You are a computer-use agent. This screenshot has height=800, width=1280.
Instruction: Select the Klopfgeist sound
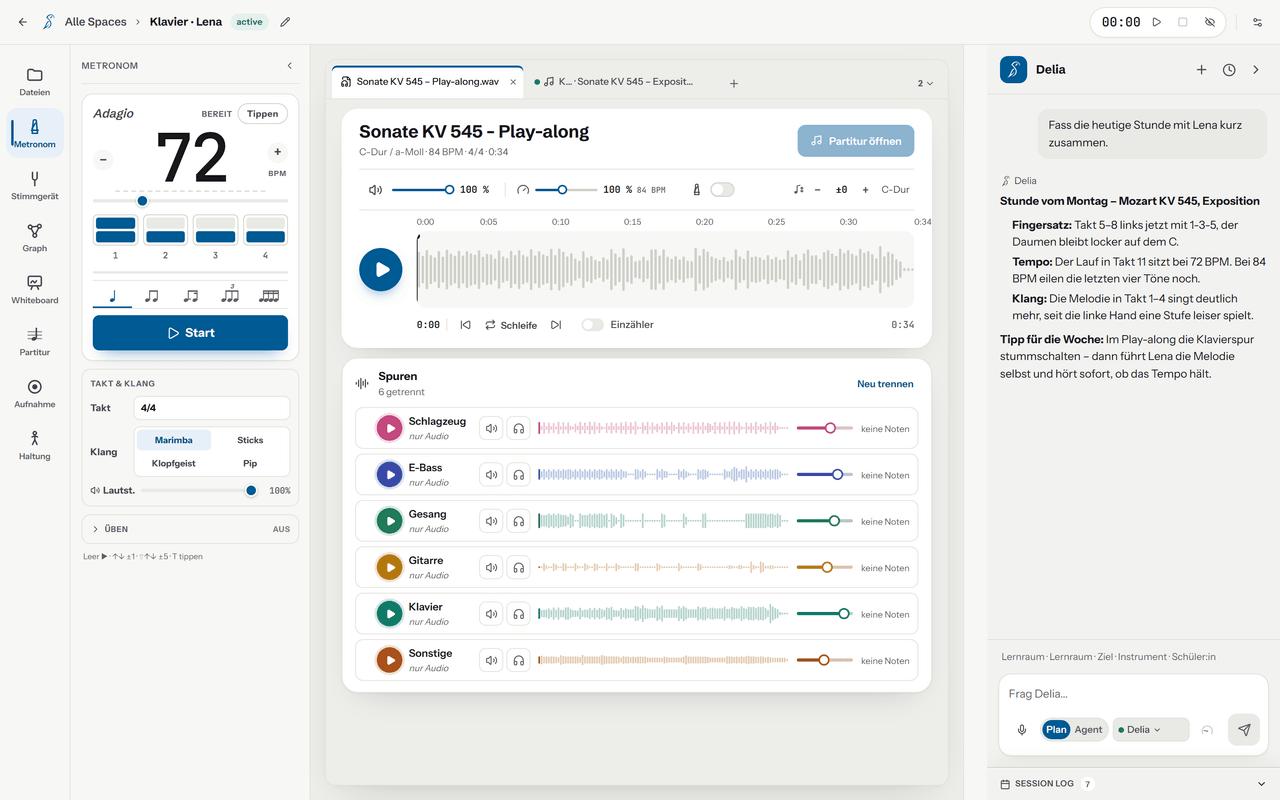click(174, 463)
